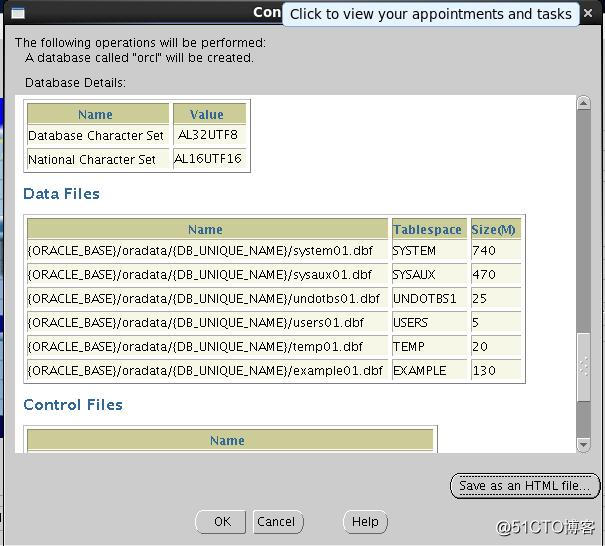
Task: Click the scrollbar down arrow
Action: (x=583, y=445)
